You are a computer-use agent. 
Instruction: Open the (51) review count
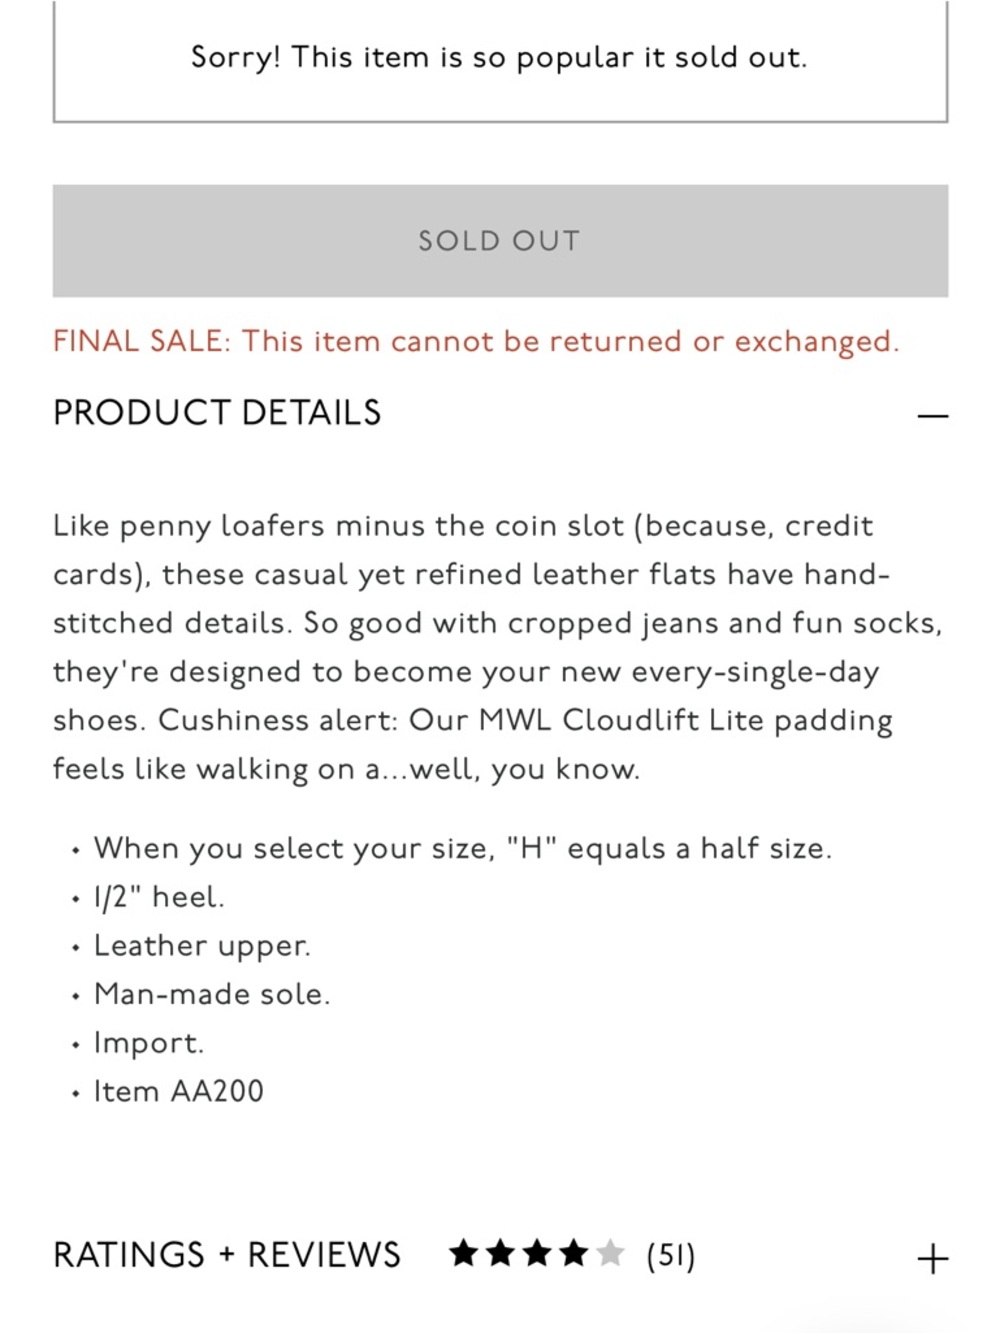click(670, 1255)
